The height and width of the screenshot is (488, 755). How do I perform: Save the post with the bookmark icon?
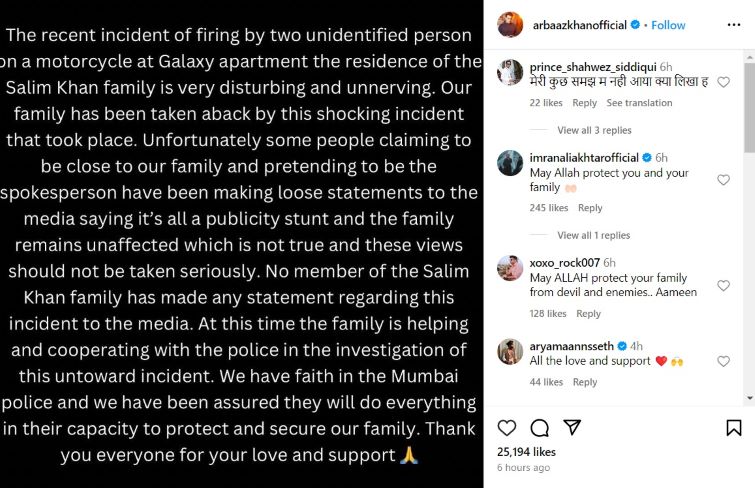pos(733,428)
